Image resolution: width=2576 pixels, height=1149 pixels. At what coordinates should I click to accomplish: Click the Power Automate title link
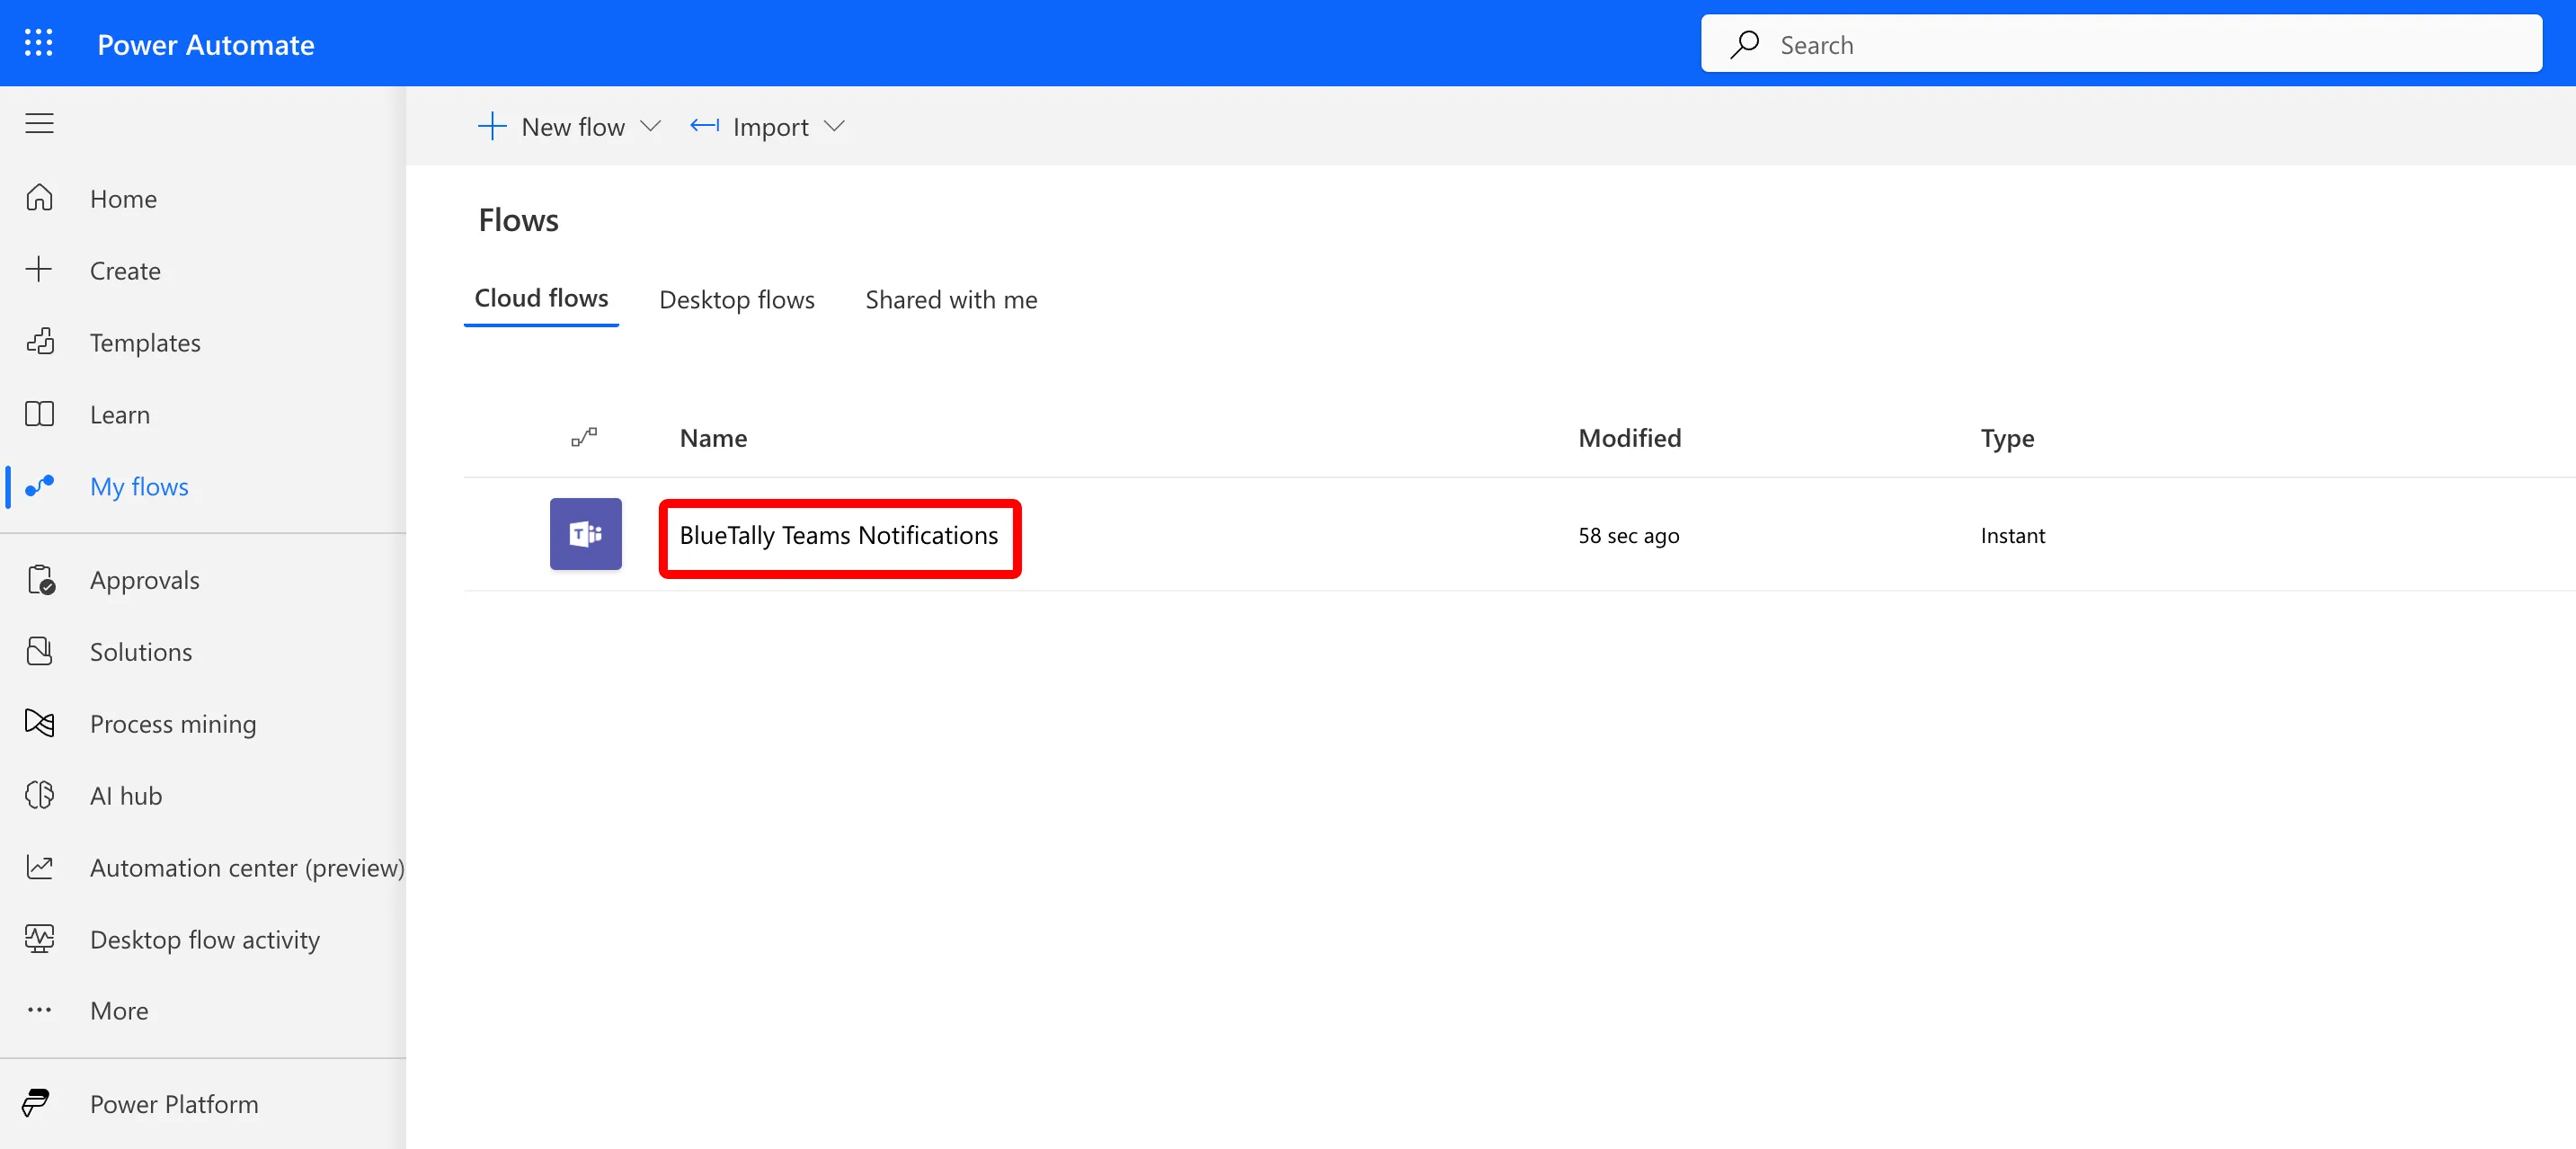pyautogui.click(x=205, y=44)
